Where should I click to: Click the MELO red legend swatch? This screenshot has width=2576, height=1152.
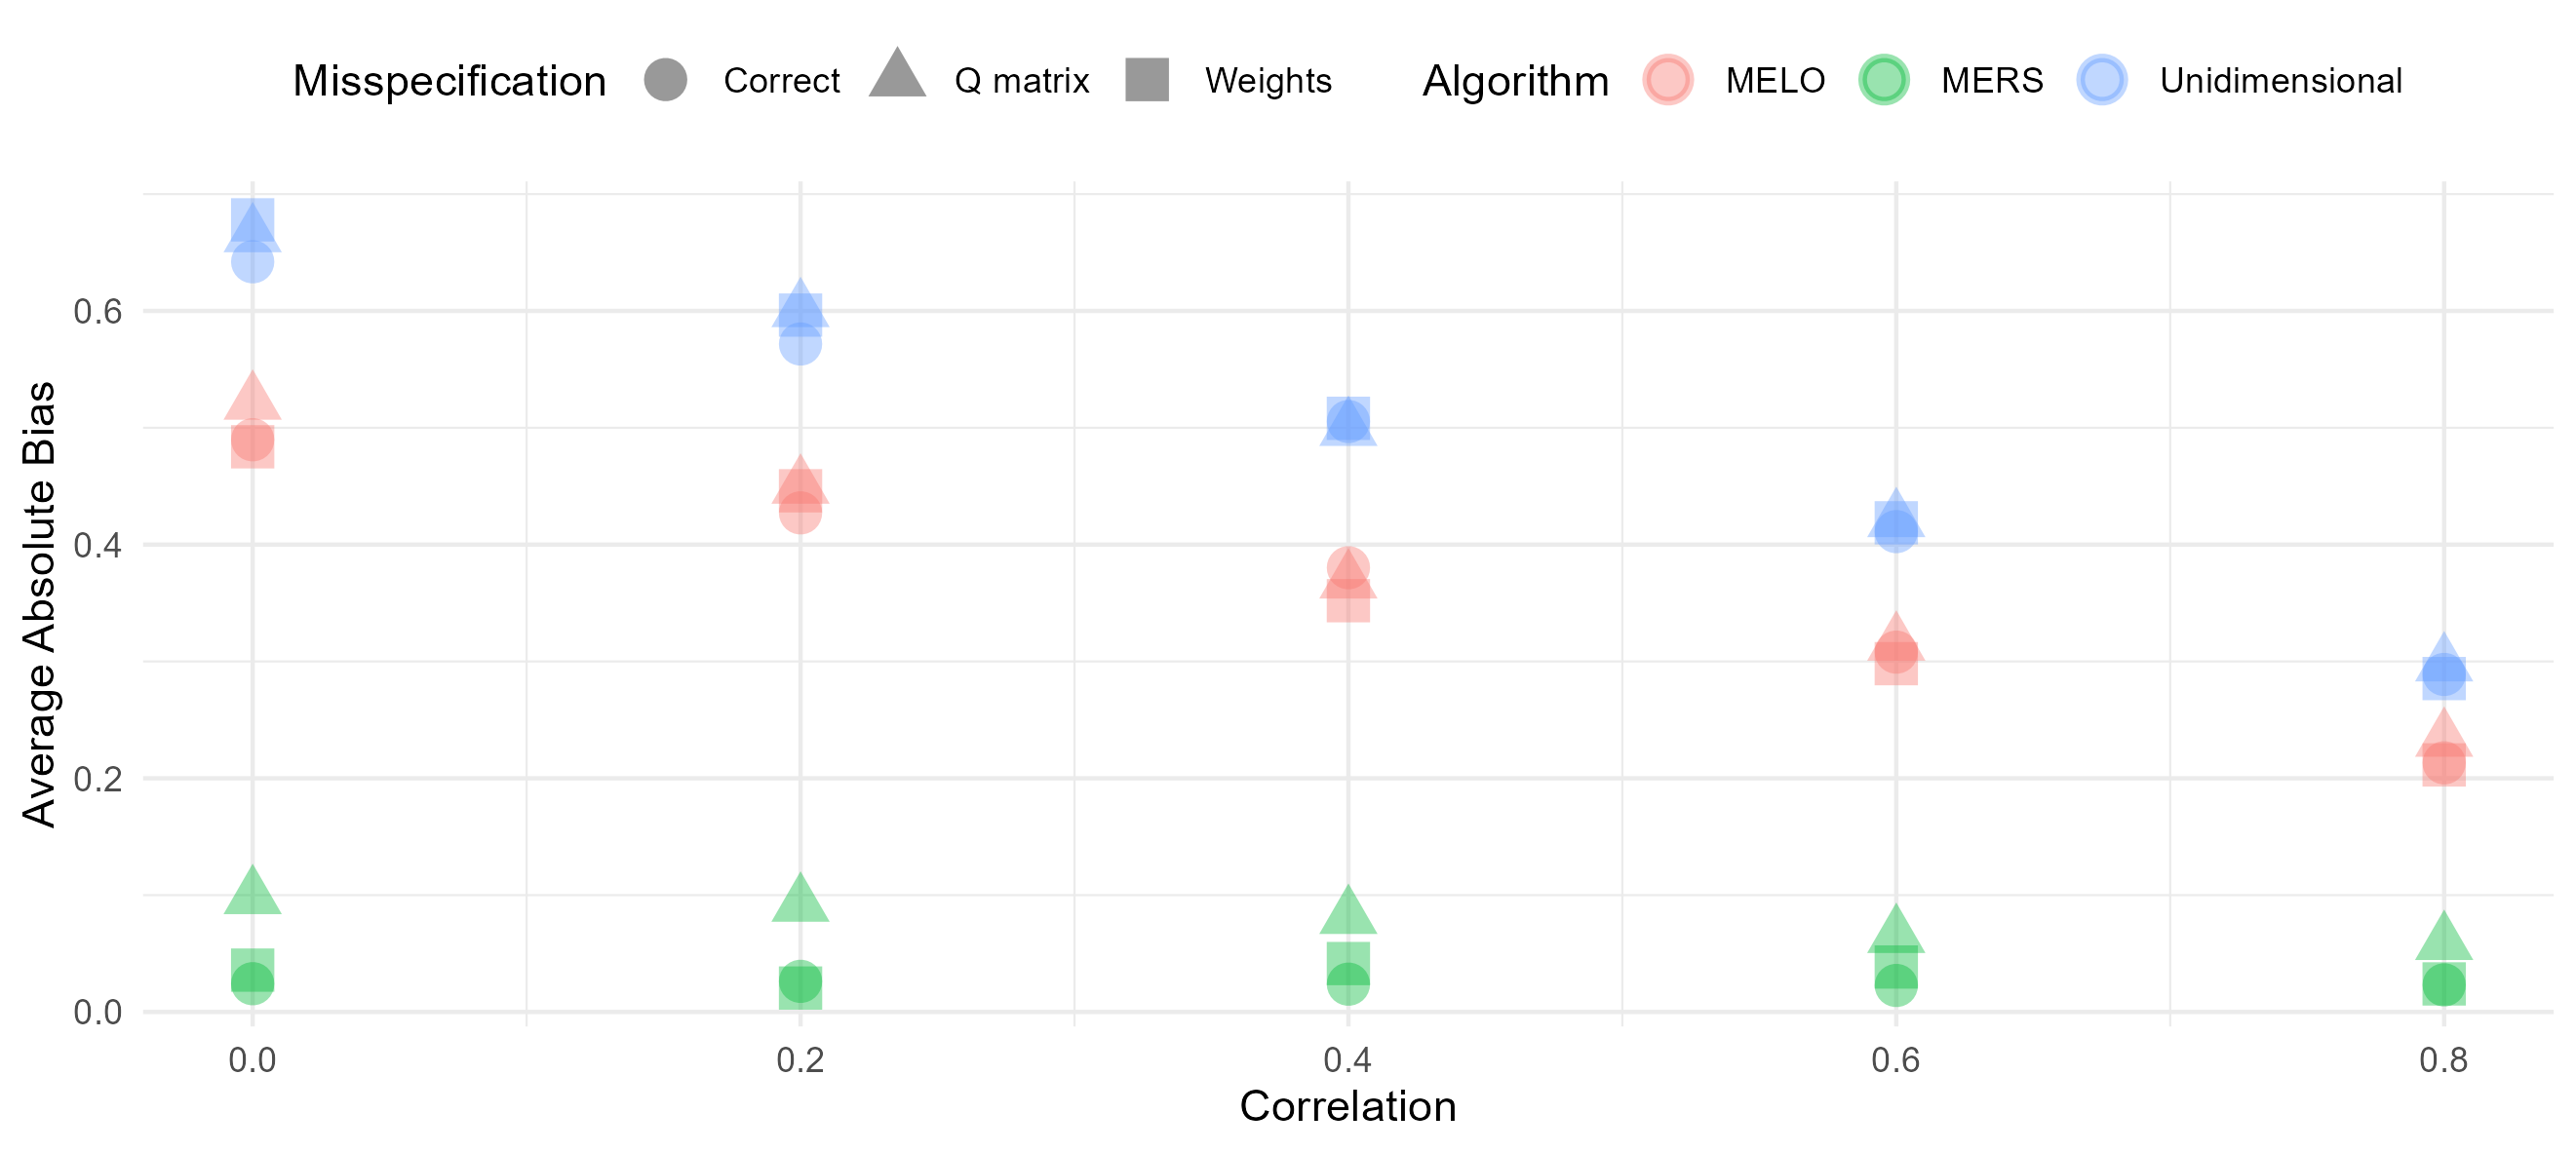(x=1667, y=80)
